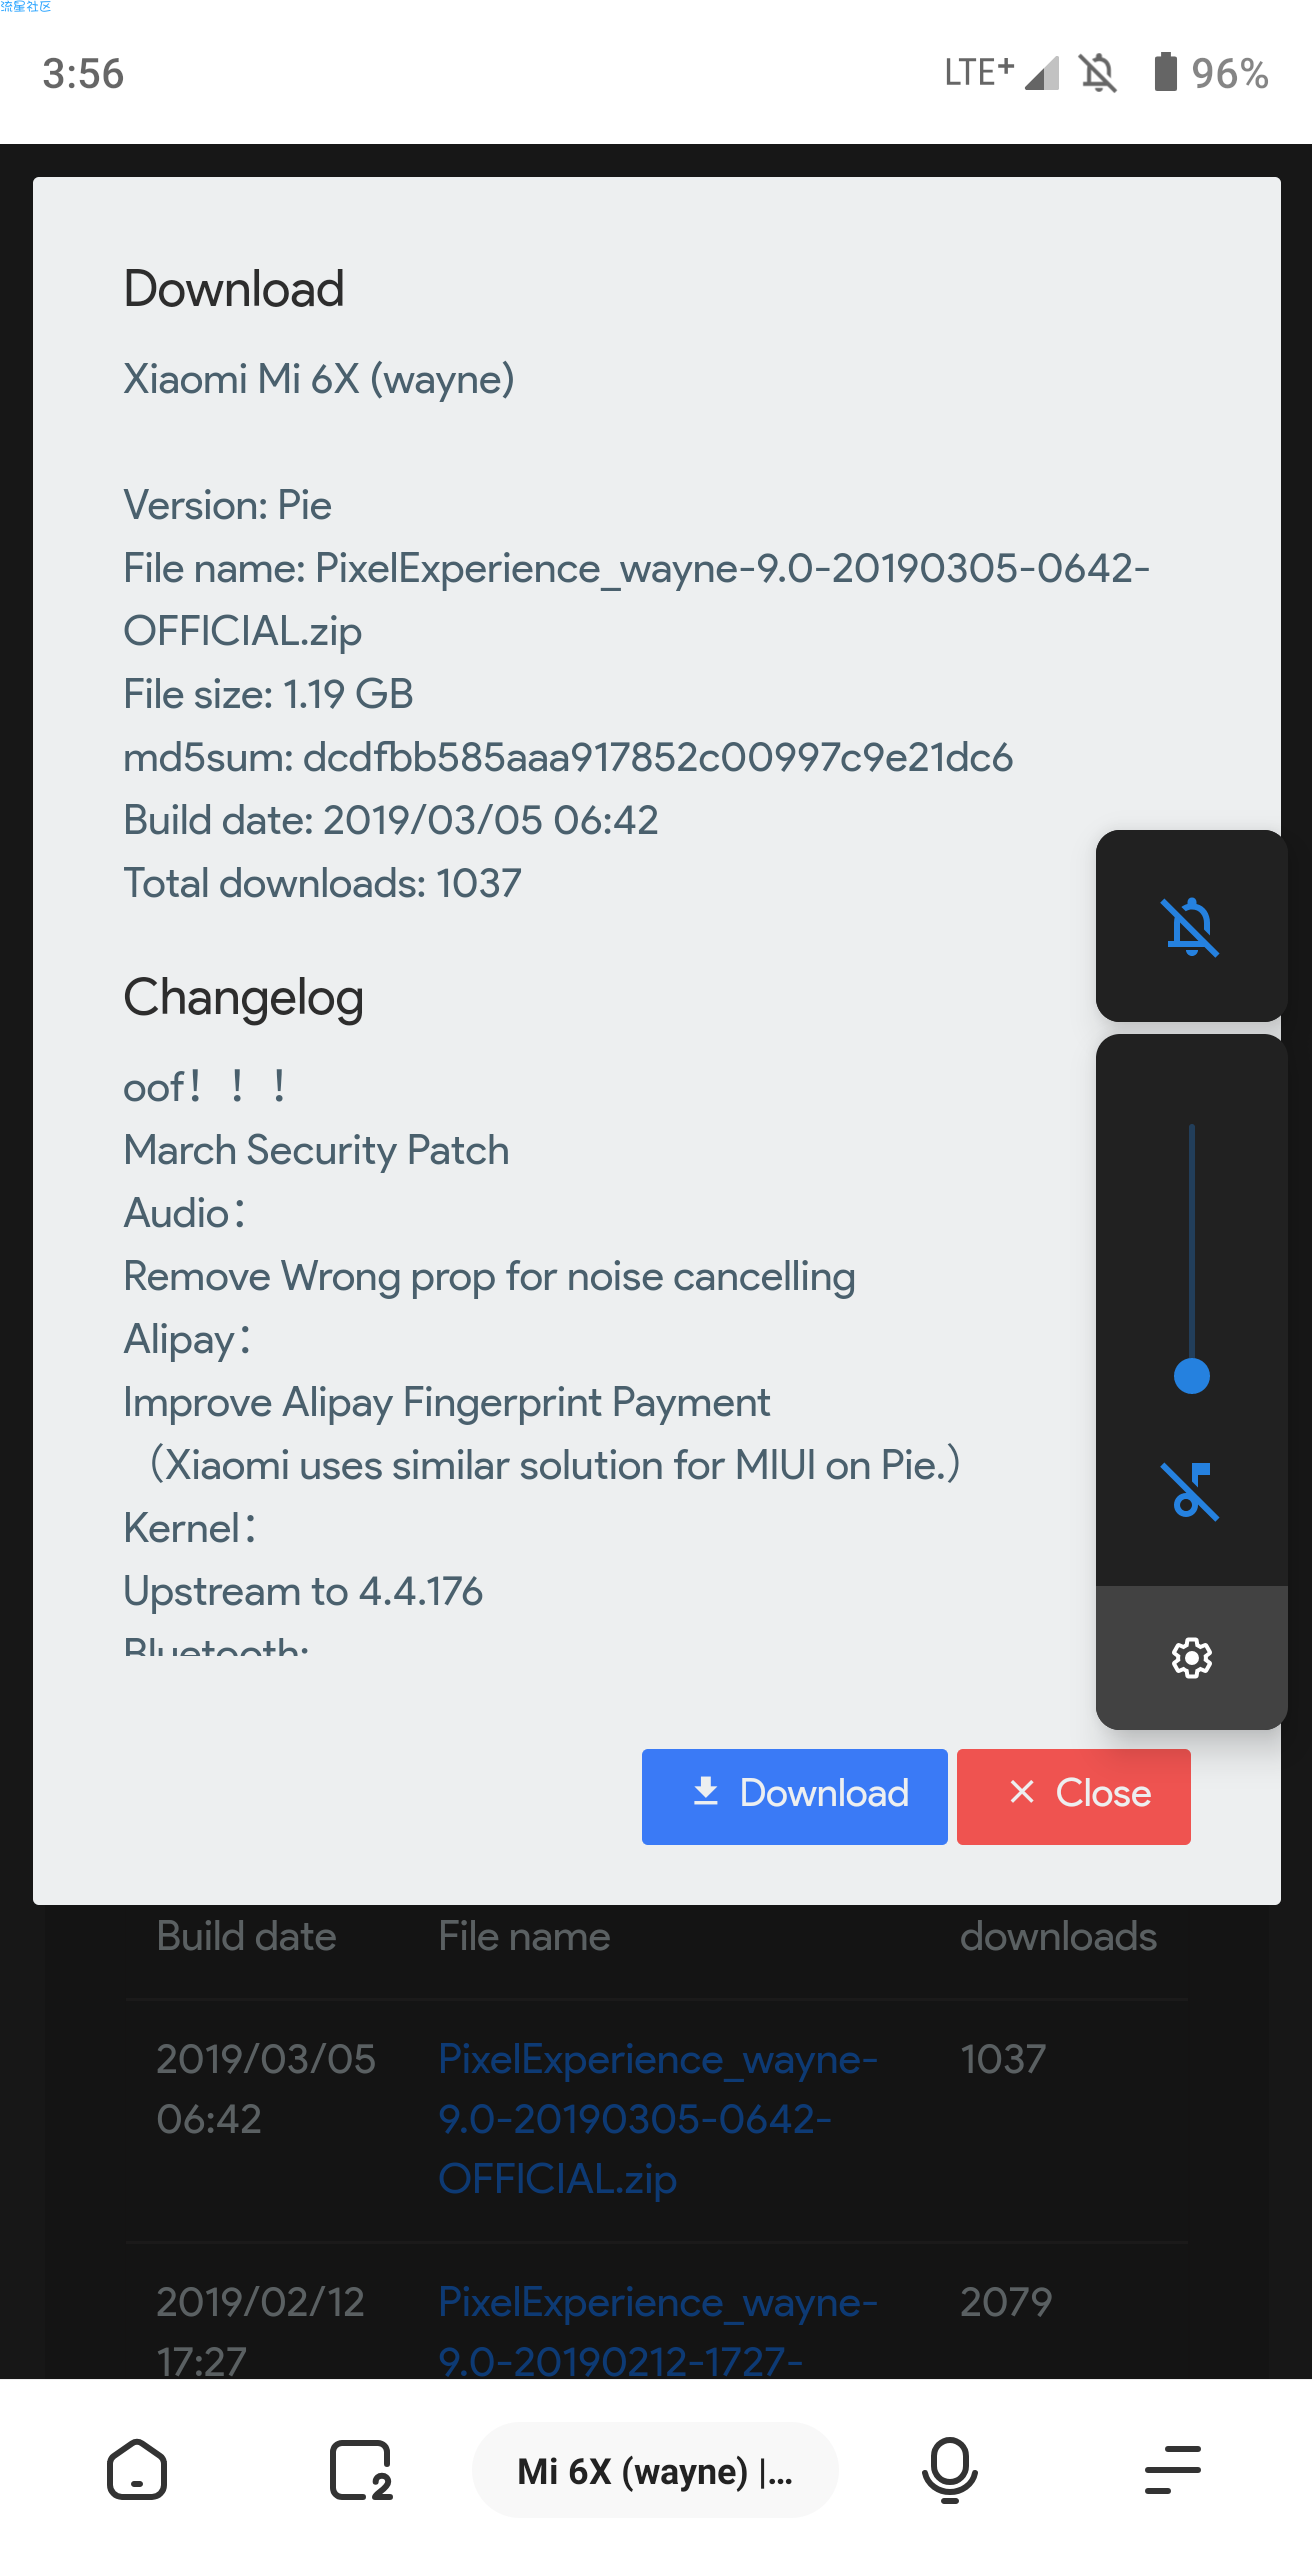Close the download dialog with Close button
Image resolution: width=1312 pixels, height=2560 pixels.
1073,1796
